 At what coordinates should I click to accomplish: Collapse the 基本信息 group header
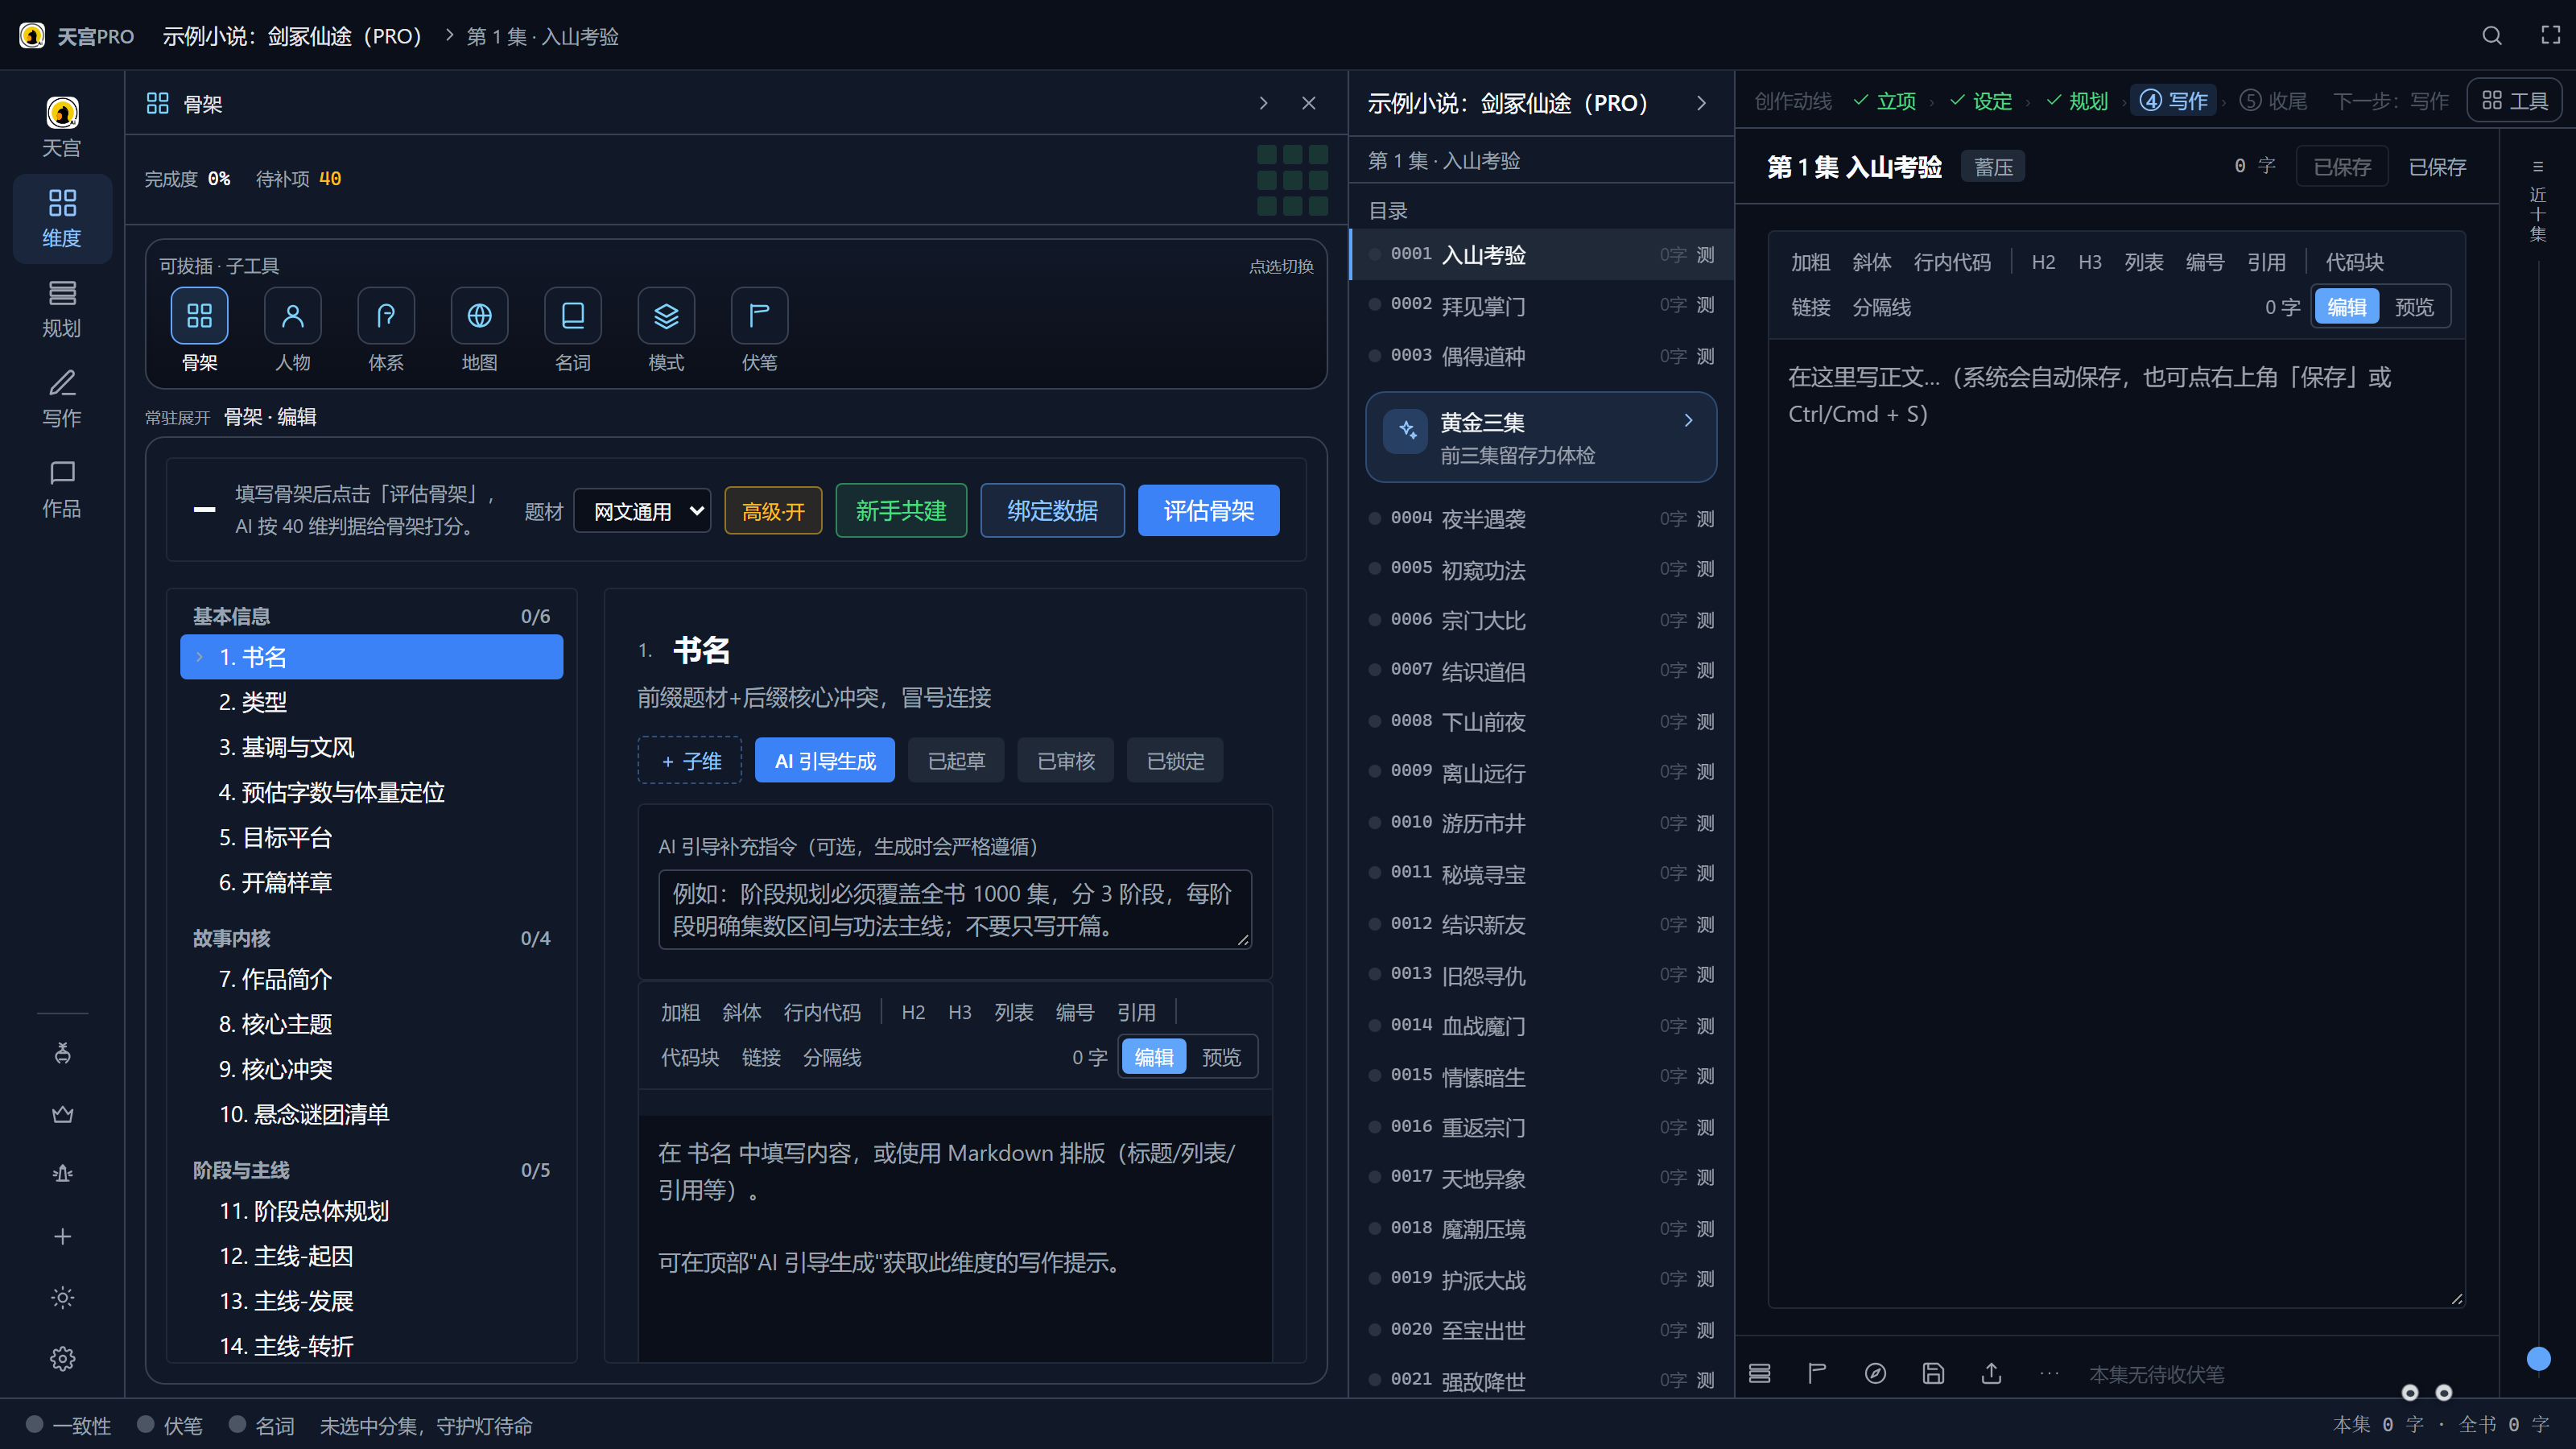[x=371, y=616]
